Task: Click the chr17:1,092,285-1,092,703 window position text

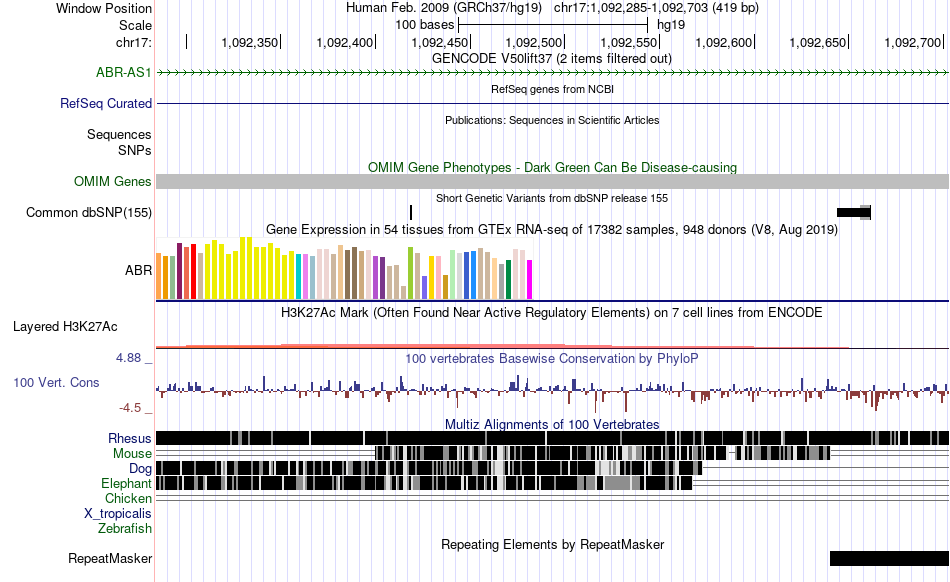Action: 656,8
